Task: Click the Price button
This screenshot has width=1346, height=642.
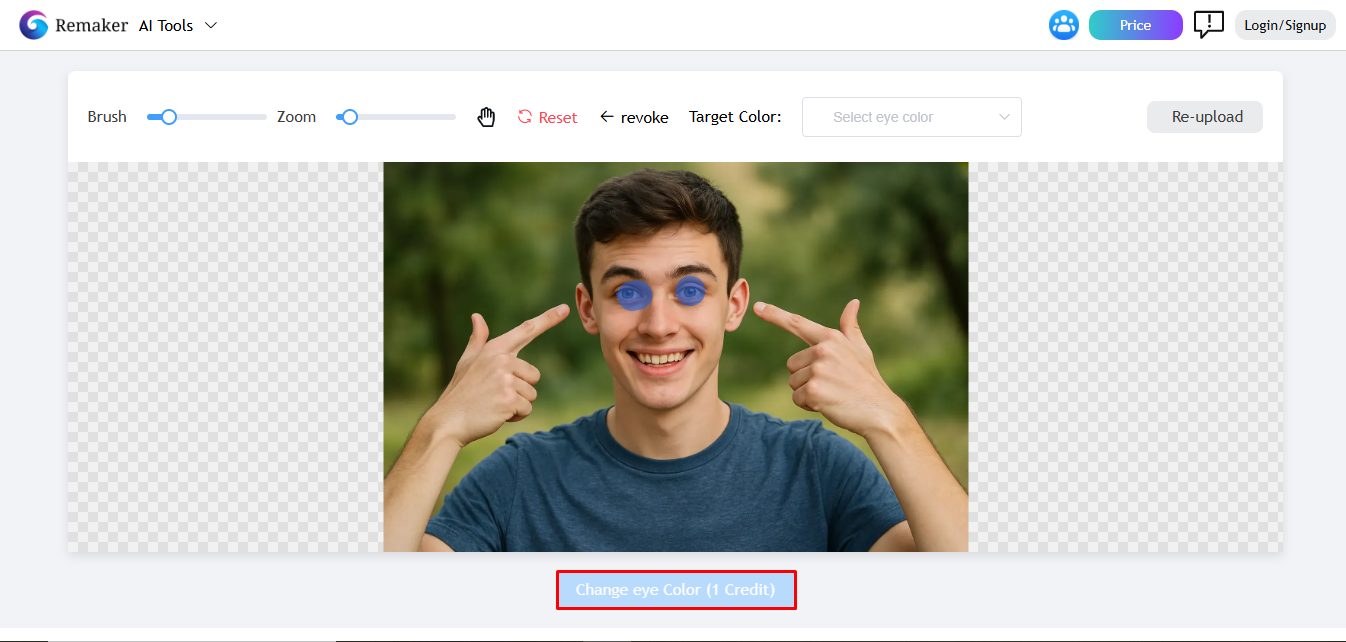Action: [1135, 23]
